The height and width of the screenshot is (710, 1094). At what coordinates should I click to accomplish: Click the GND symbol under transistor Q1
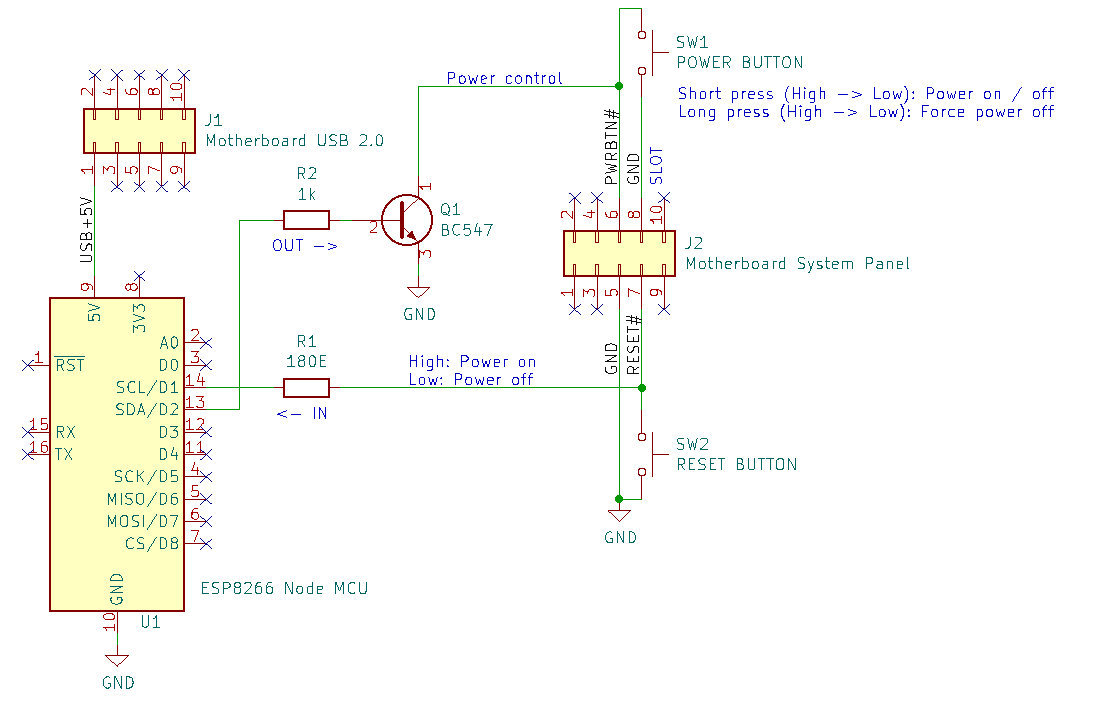click(419, 293)
